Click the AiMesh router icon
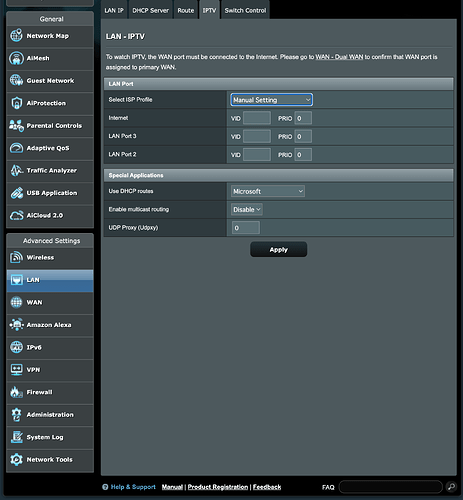Image resolution: width=463 pixels, height=500 pixels. coord(16,58)
